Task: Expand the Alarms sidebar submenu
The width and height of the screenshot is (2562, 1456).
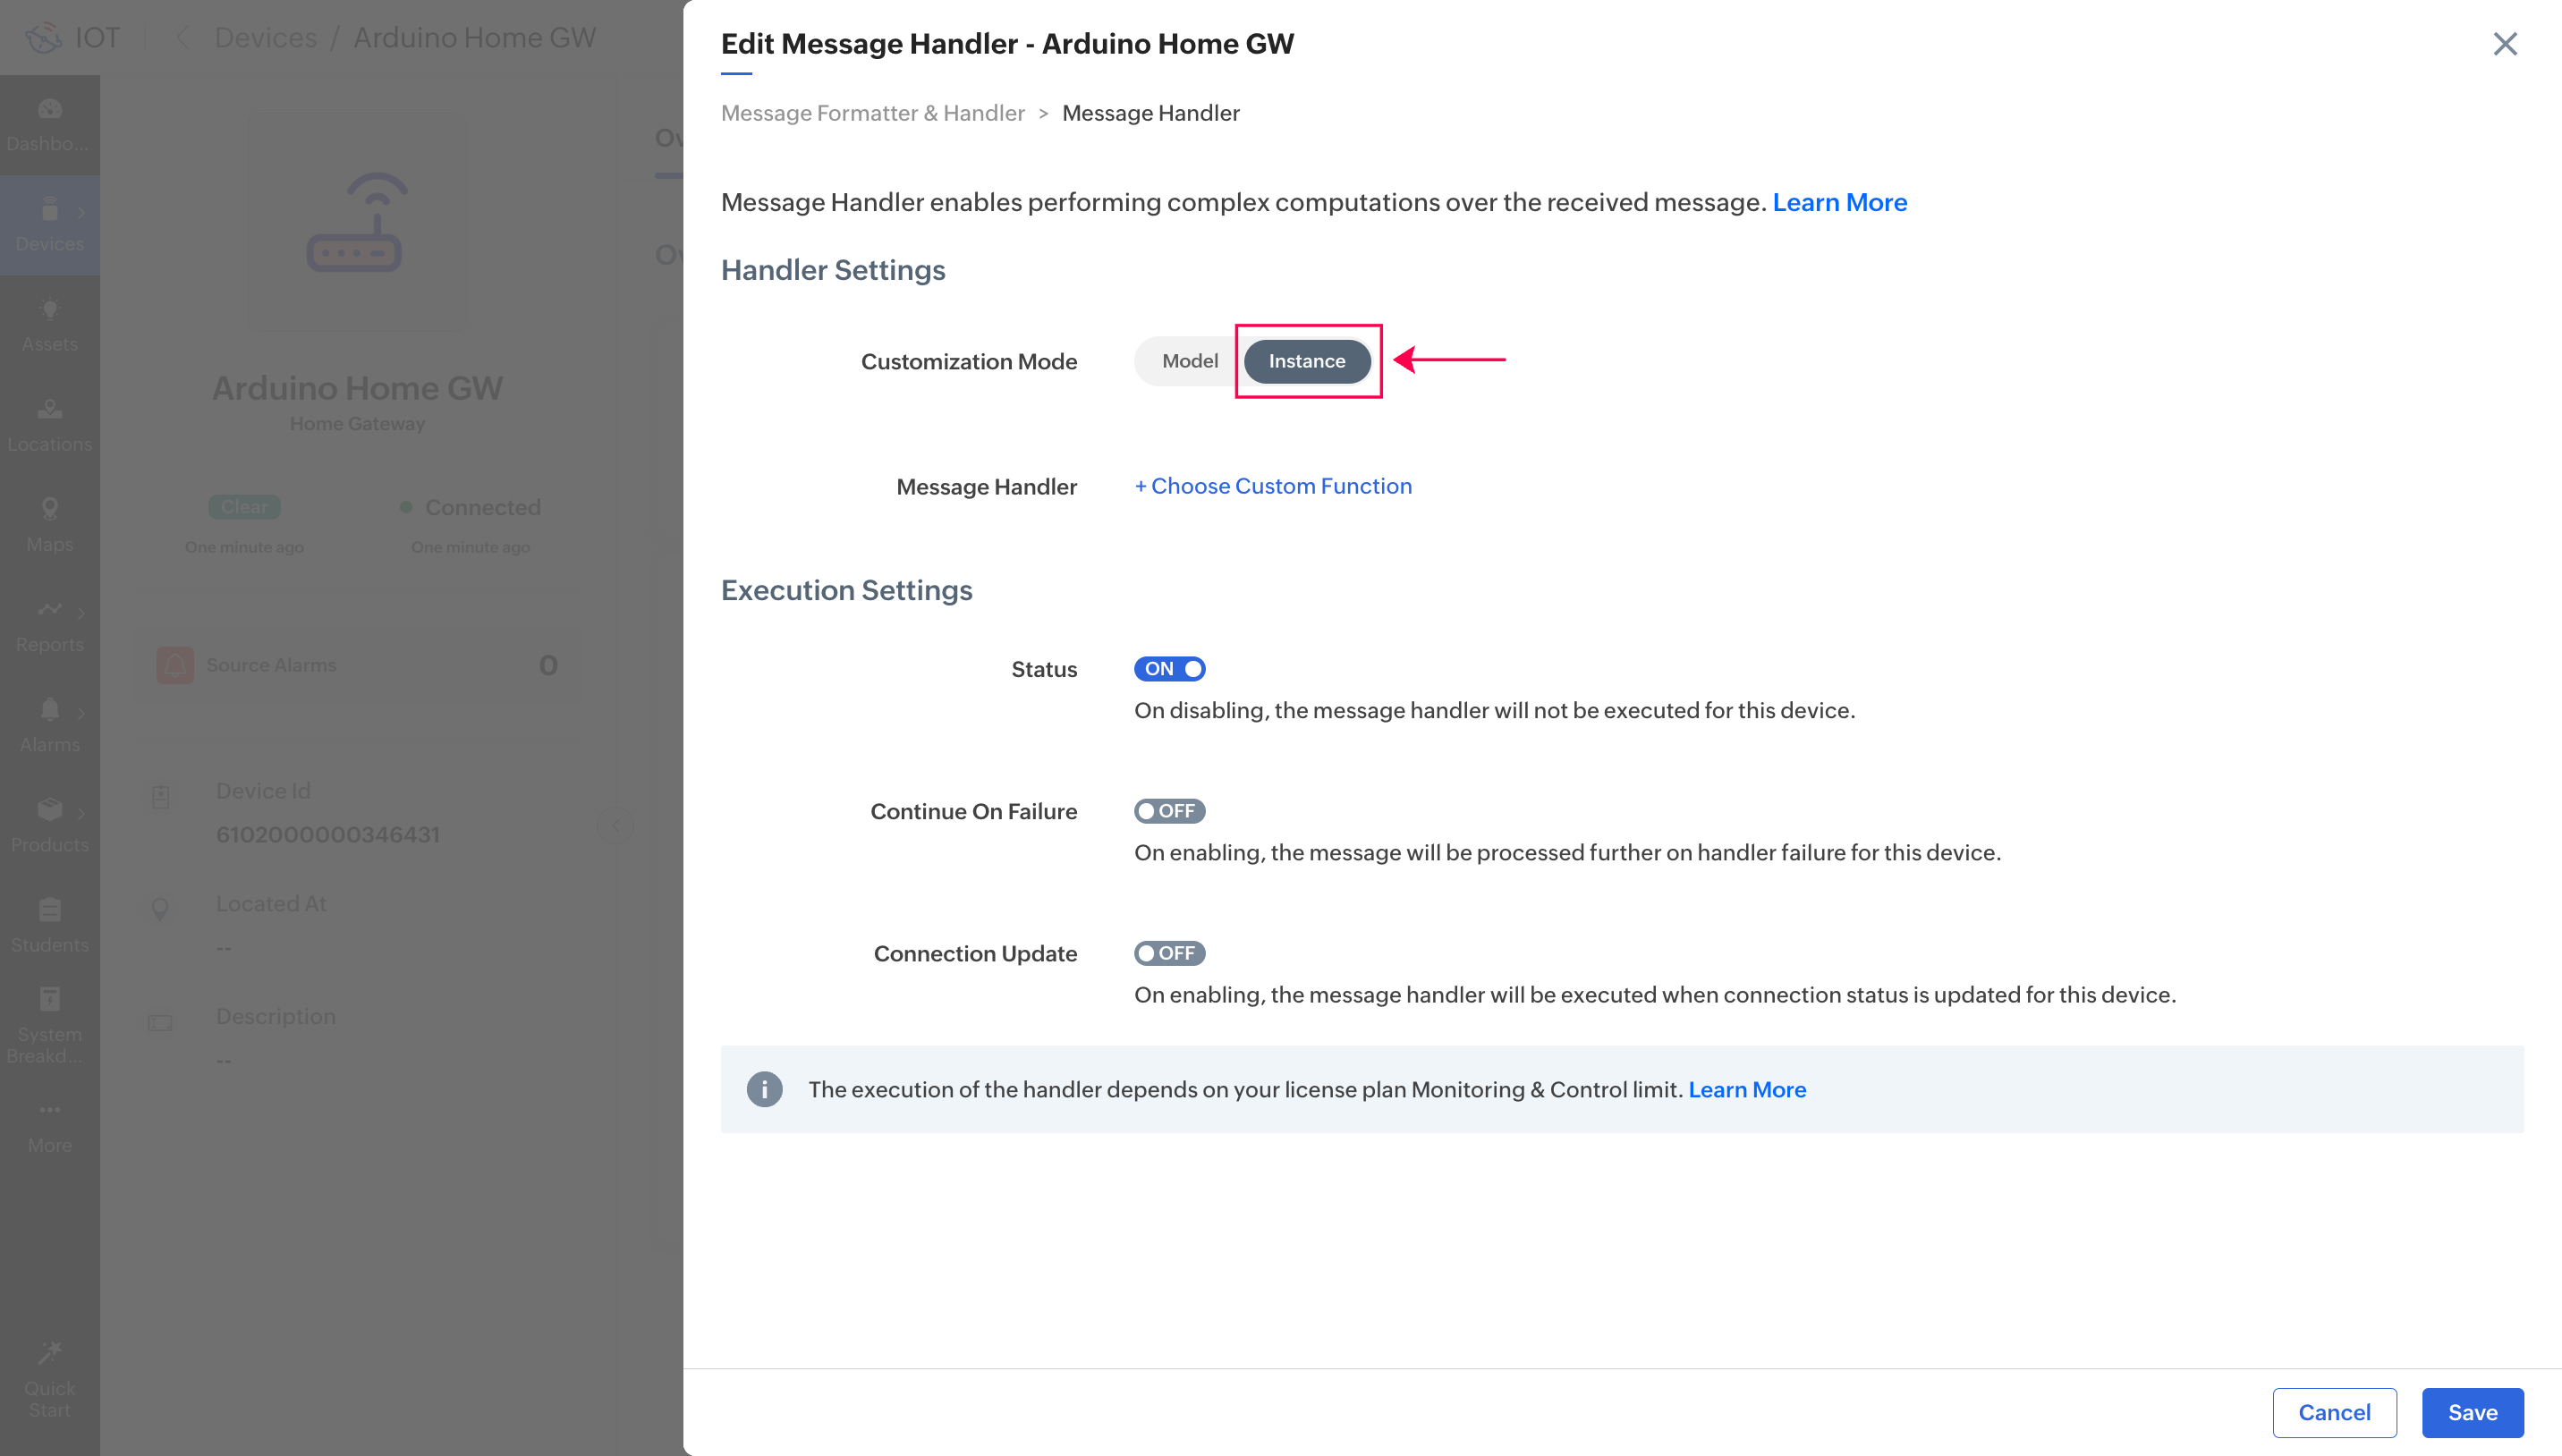Action: point(81,712)
